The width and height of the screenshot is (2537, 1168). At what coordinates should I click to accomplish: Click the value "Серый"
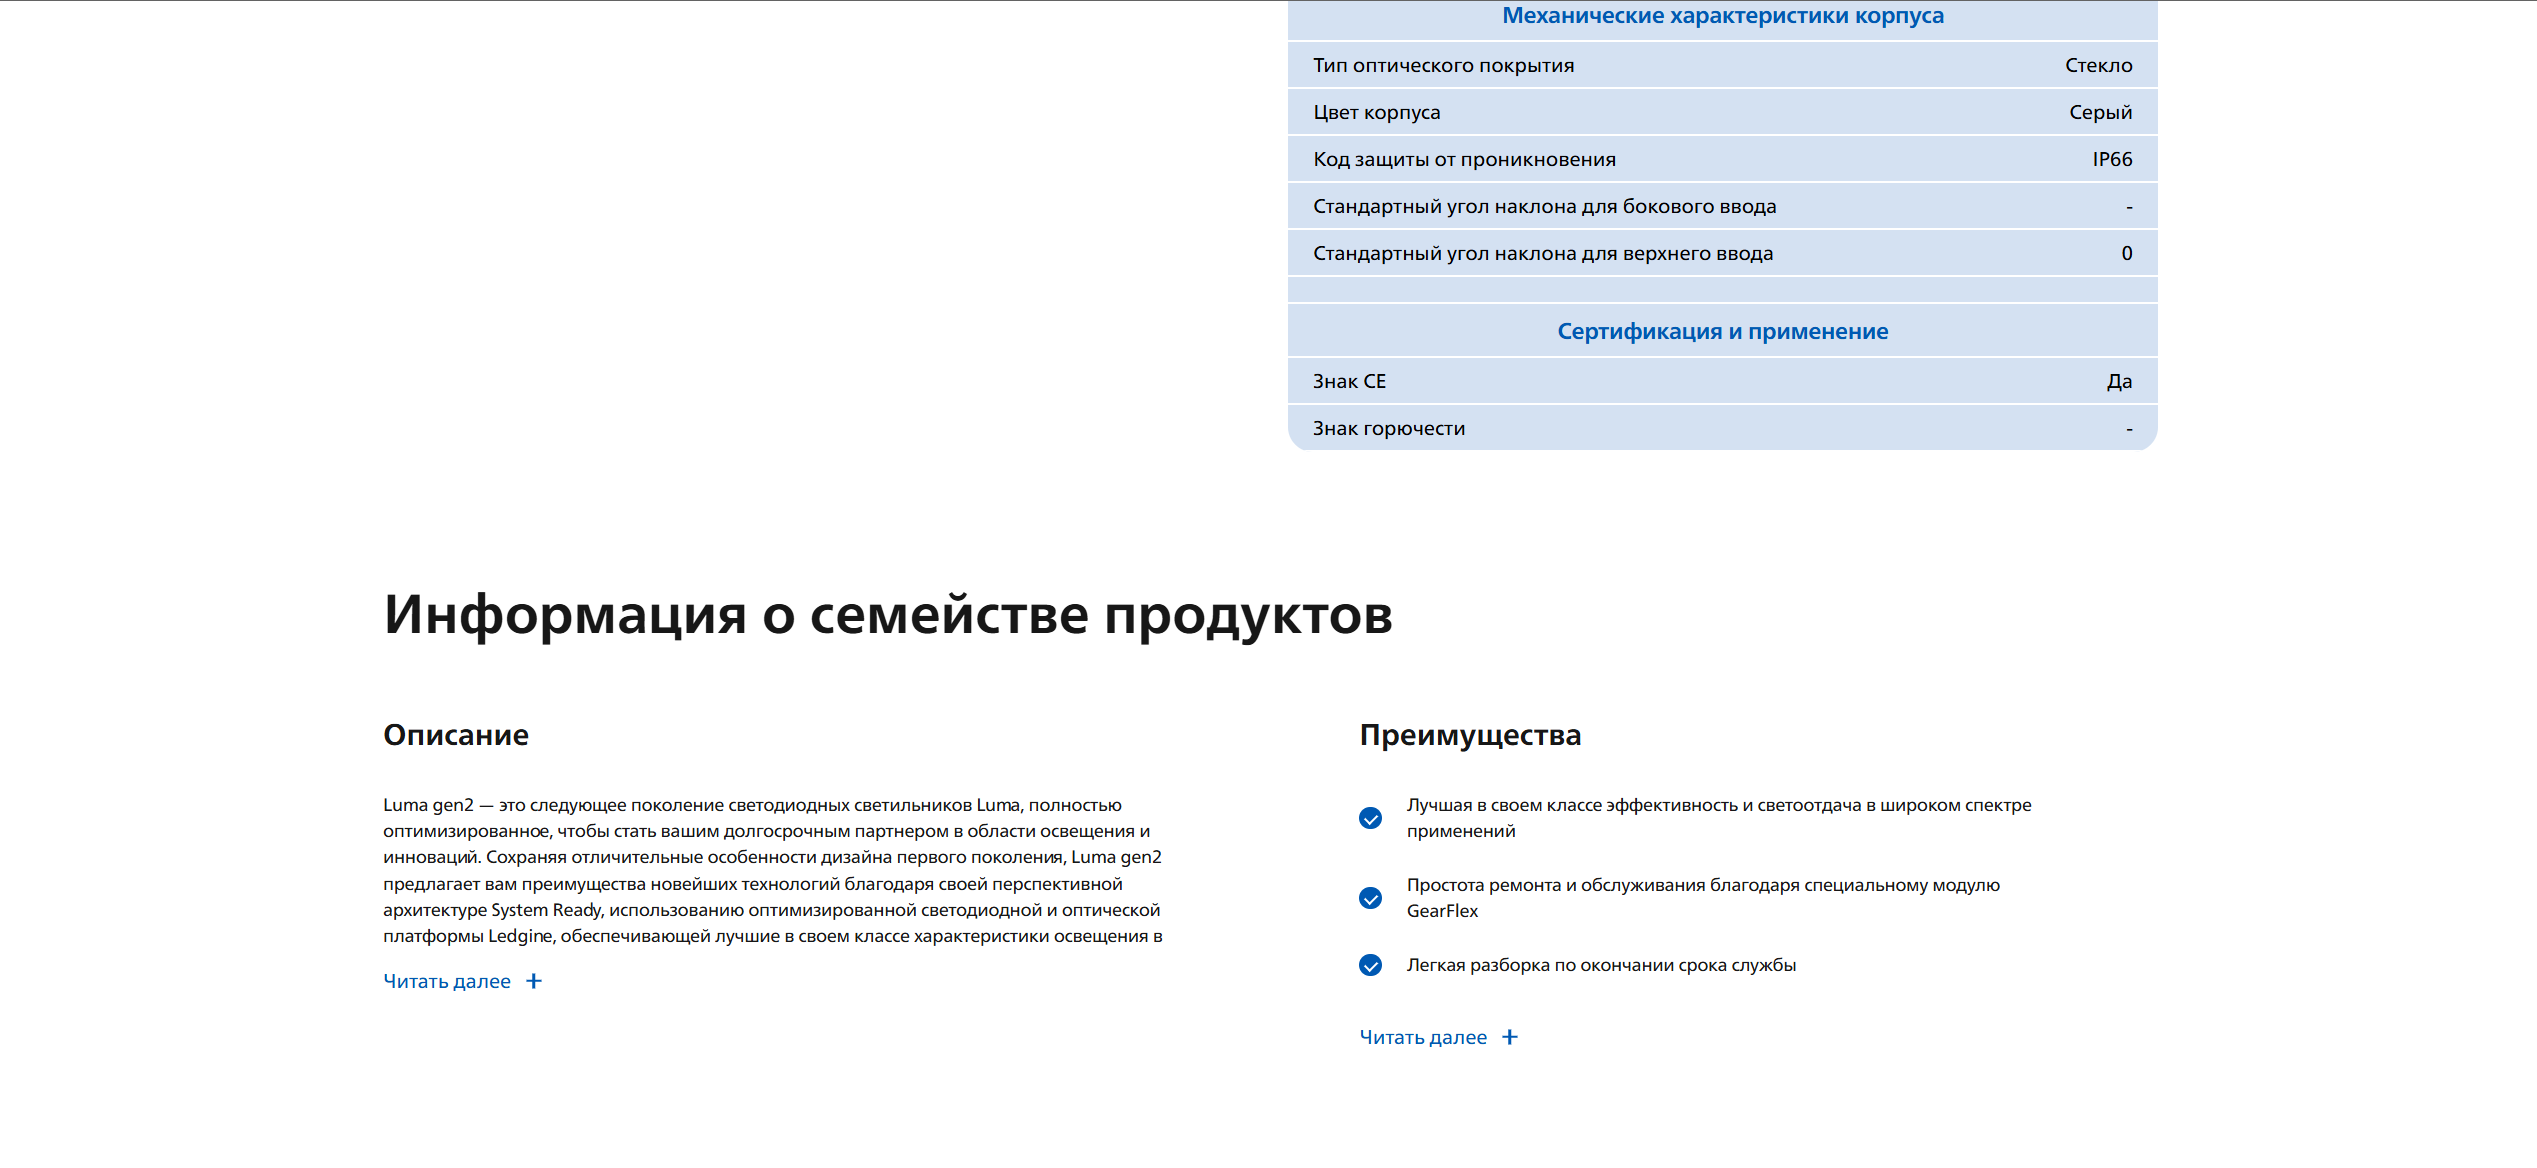click(2100, 112)
